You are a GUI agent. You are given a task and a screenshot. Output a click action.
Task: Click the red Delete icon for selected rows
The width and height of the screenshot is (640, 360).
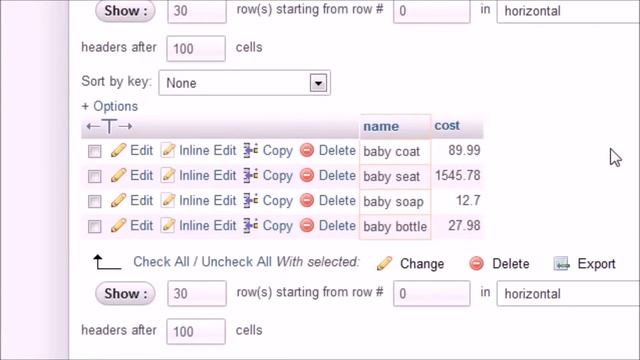point(476,264)
